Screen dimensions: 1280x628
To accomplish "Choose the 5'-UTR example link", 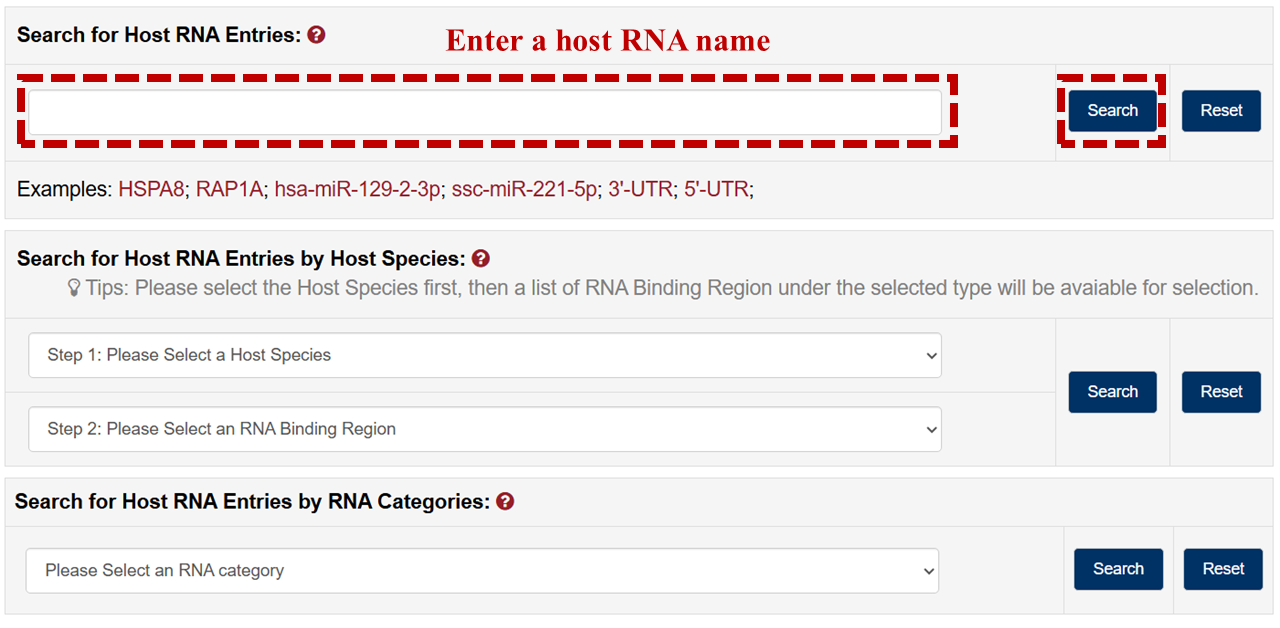I will pyautogui.click(x=716, y=189).
